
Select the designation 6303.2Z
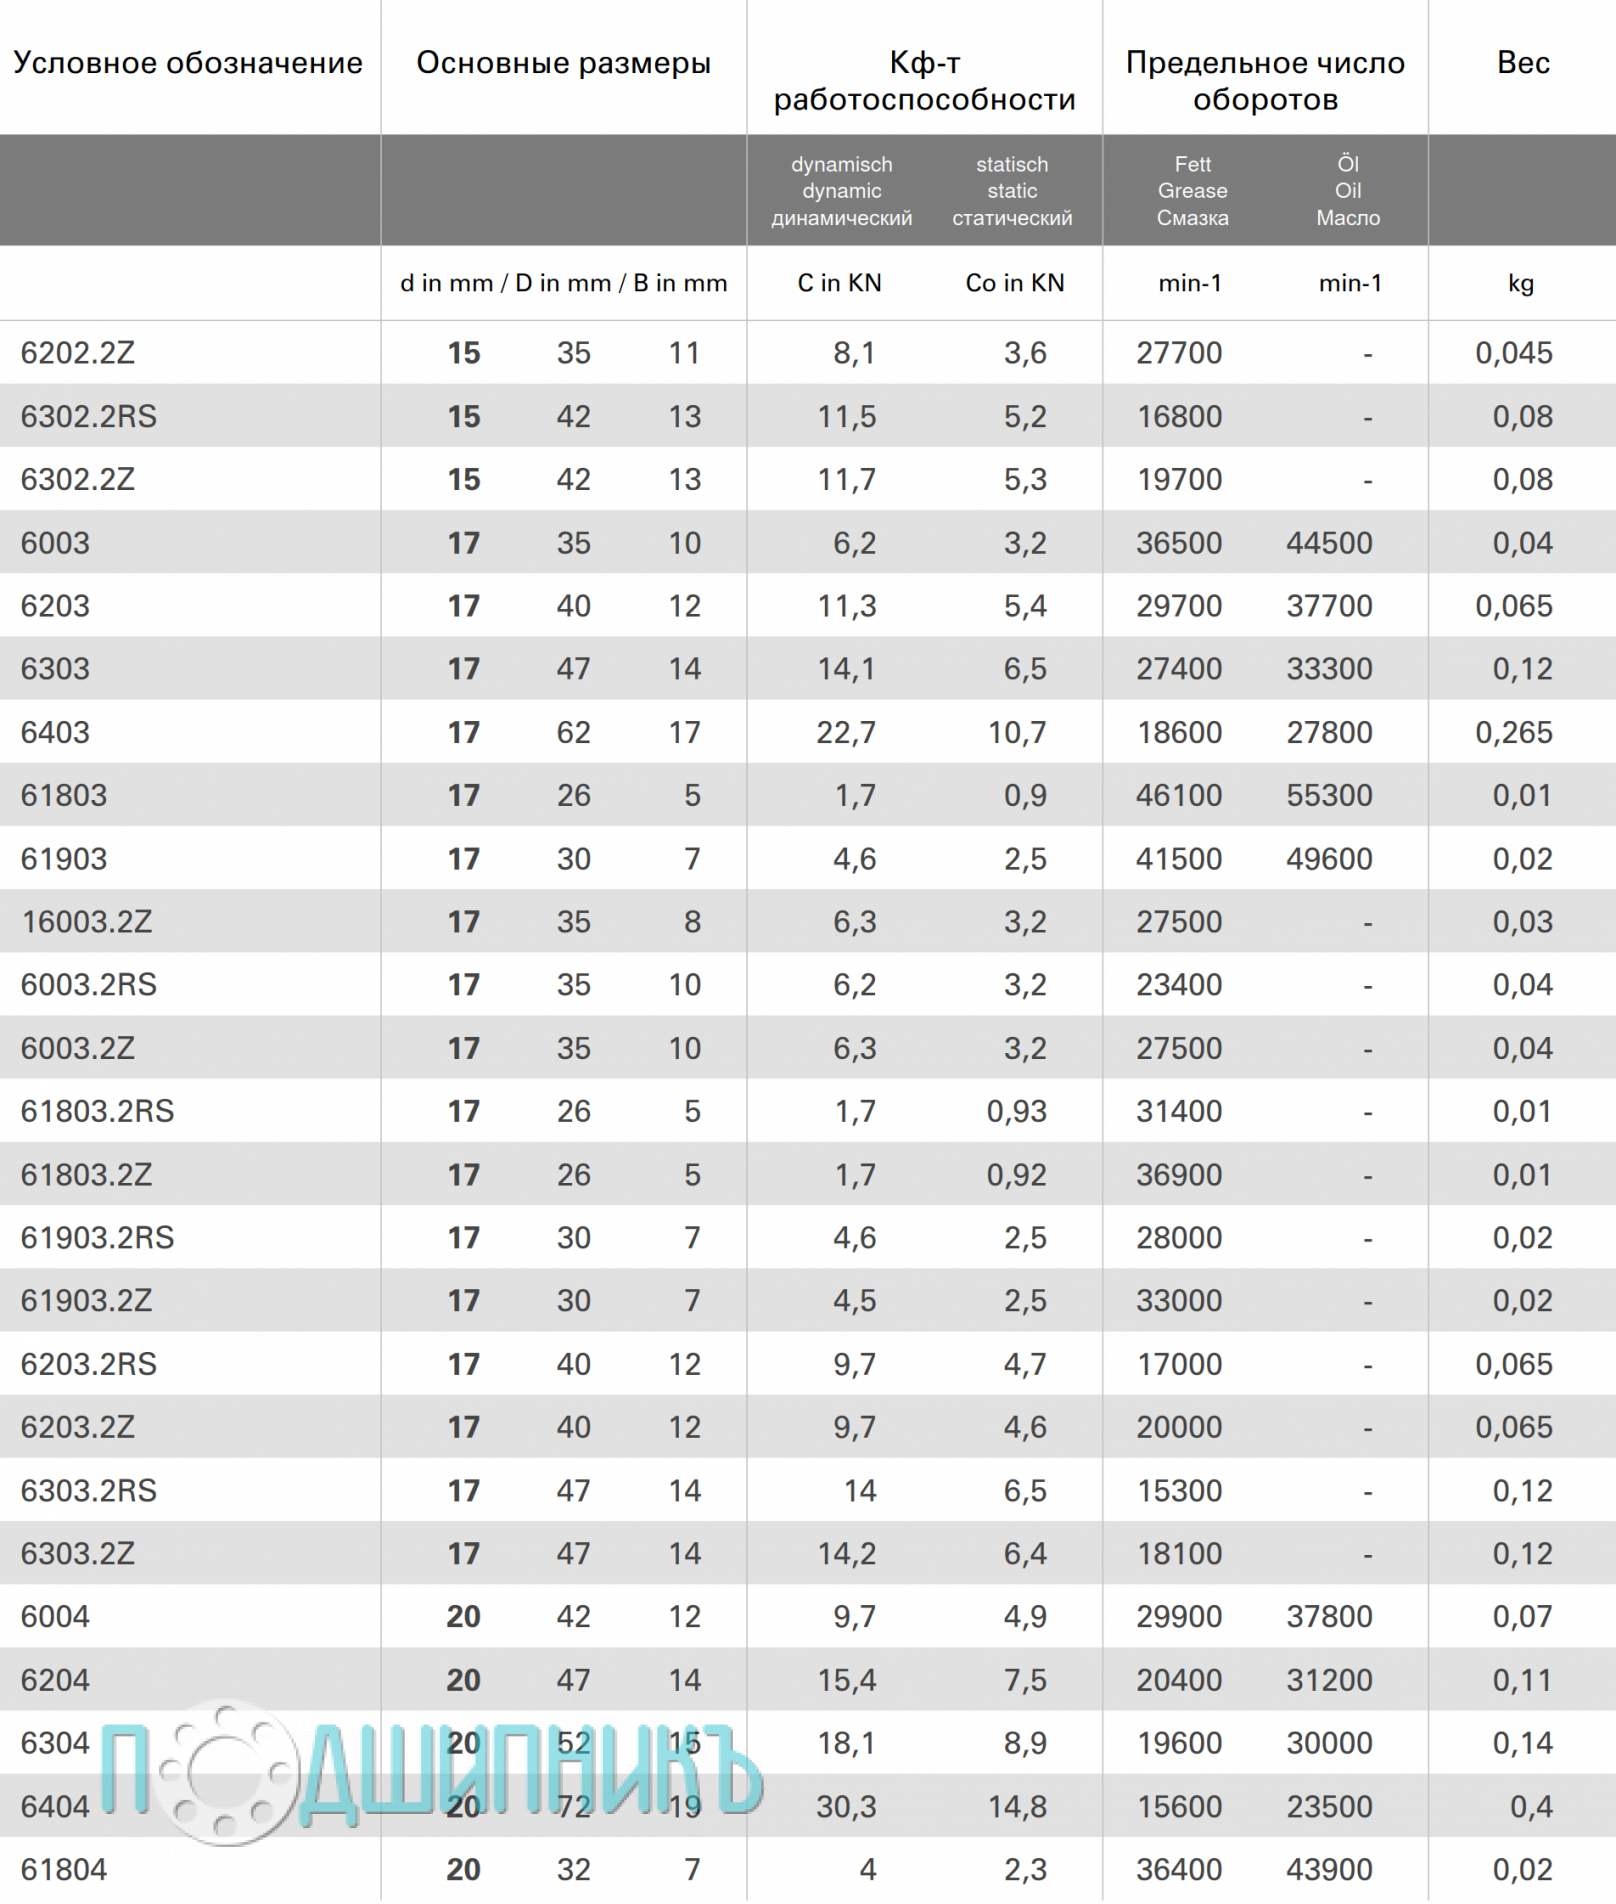tap(77, 1554)
